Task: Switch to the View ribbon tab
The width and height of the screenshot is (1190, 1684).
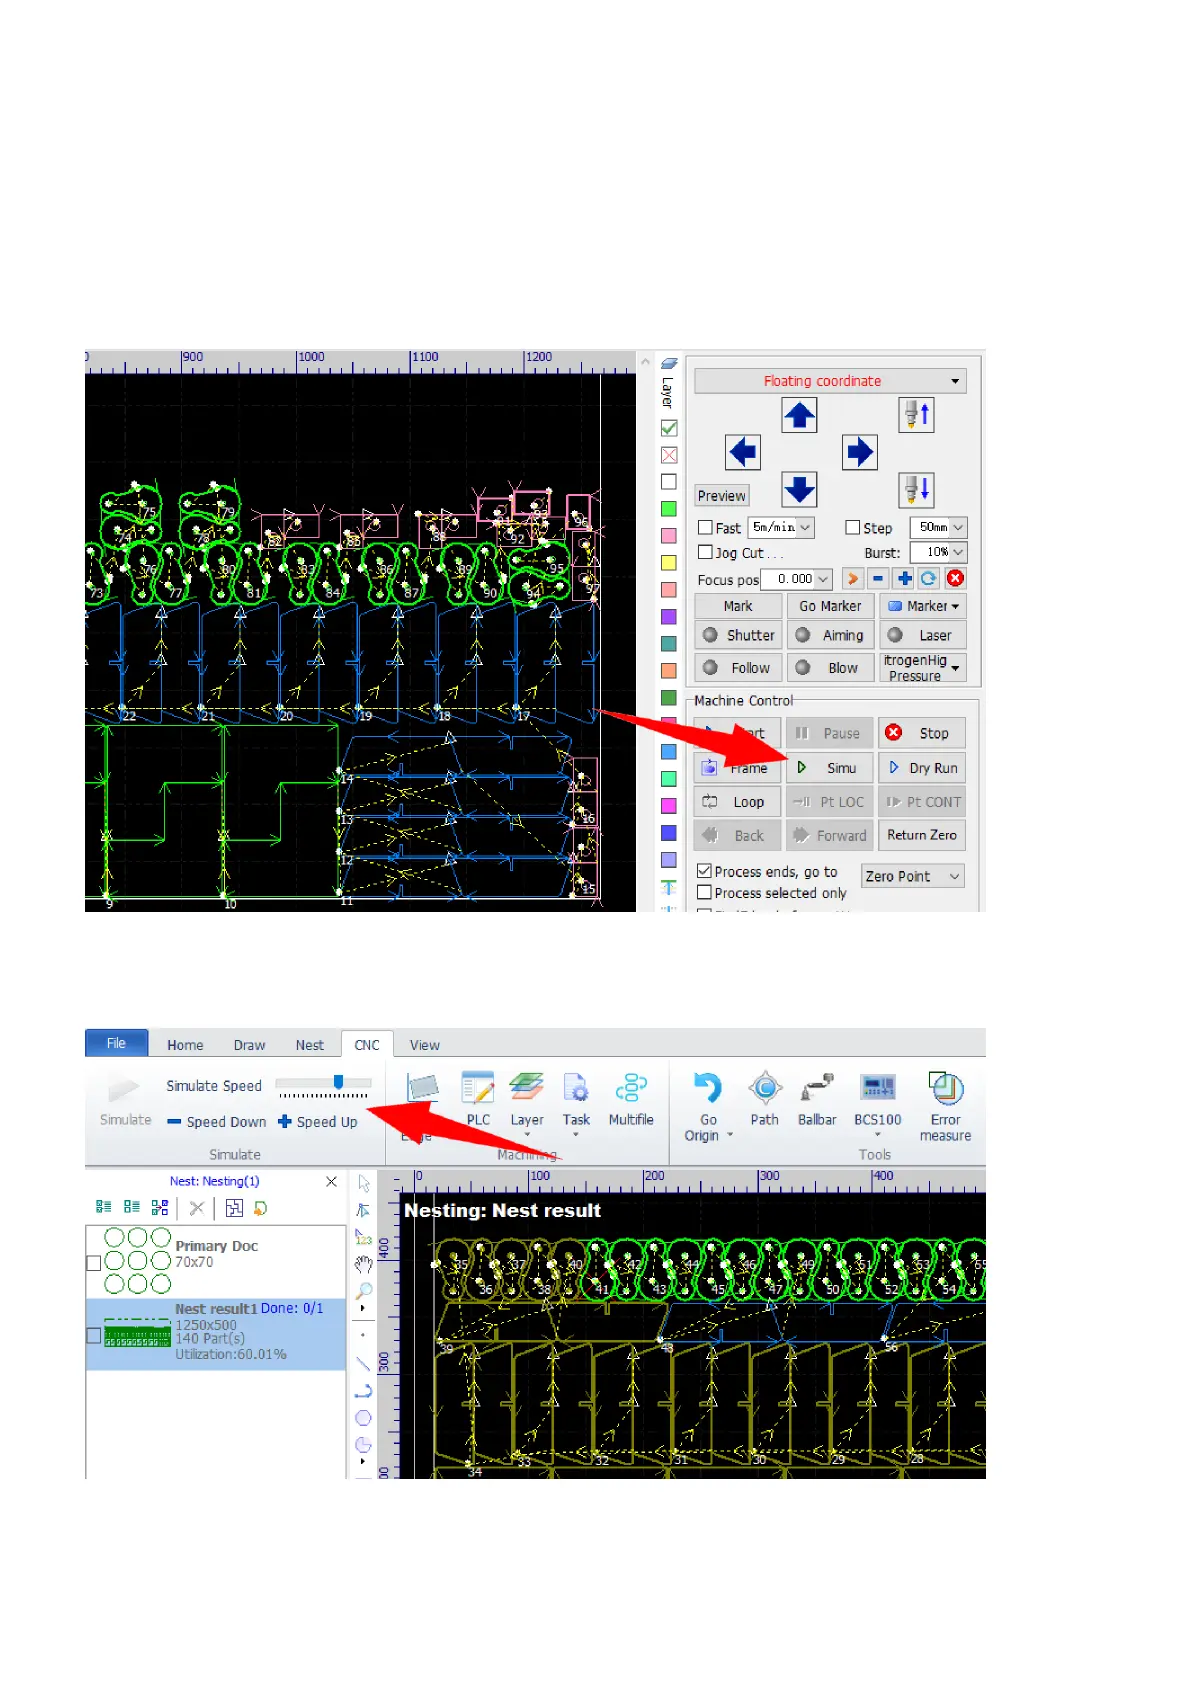Action: (424, 1045)
